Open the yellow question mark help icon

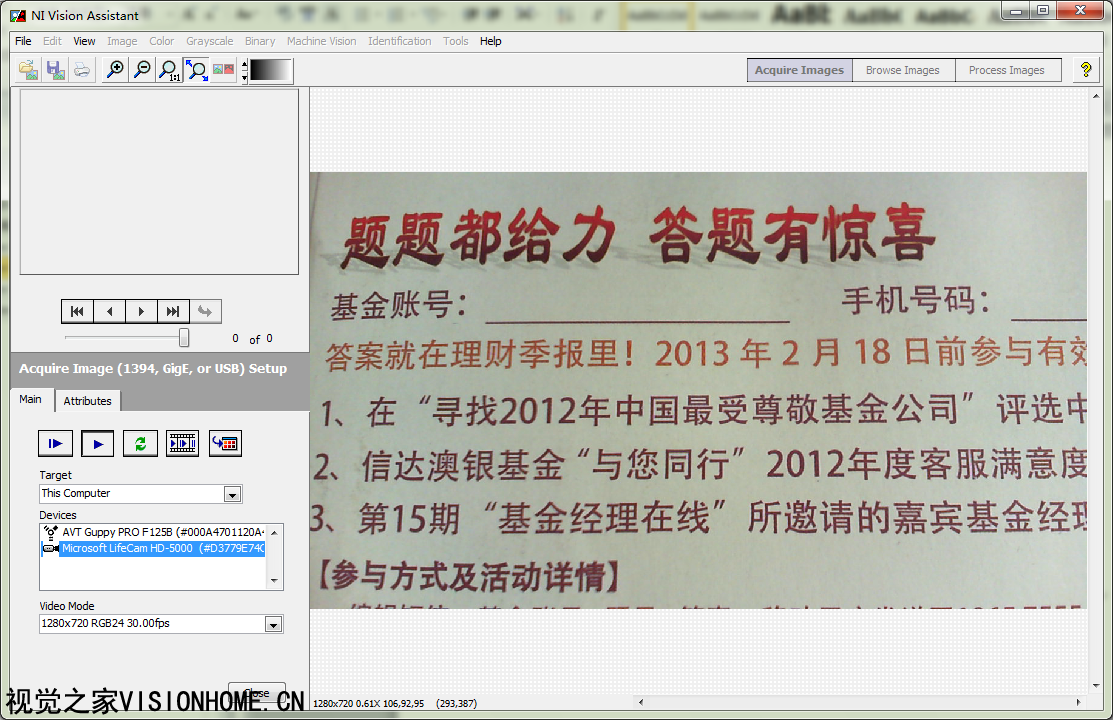[x=1085, y=70]
